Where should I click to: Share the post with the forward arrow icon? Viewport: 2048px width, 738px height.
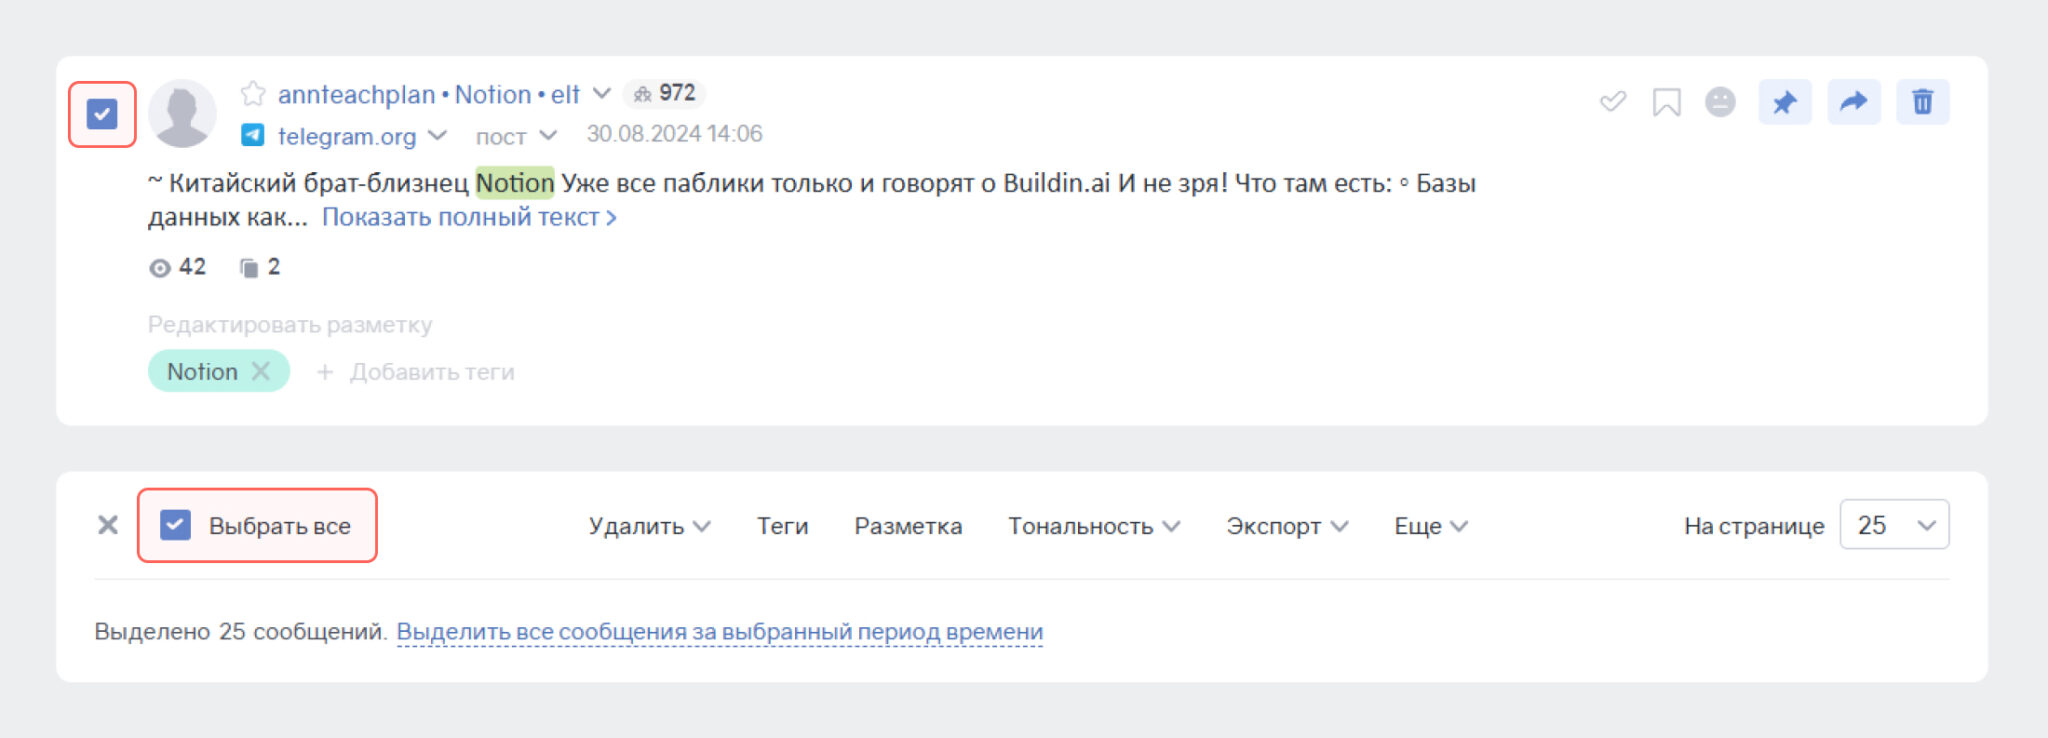(1854, 102)
